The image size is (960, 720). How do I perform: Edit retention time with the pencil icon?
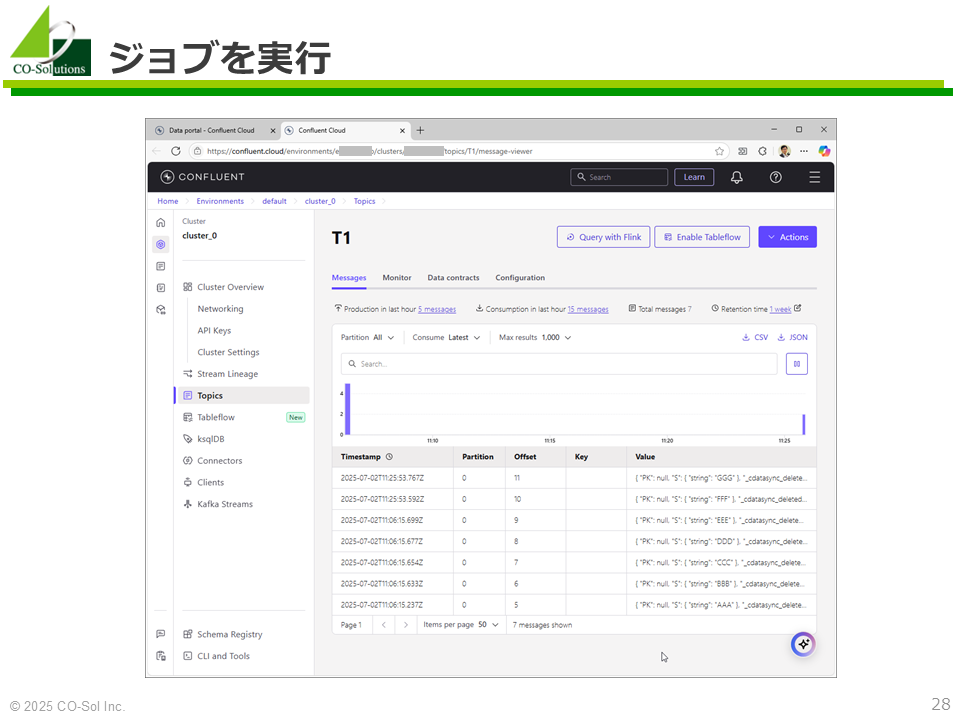click(x=797, y=309)
